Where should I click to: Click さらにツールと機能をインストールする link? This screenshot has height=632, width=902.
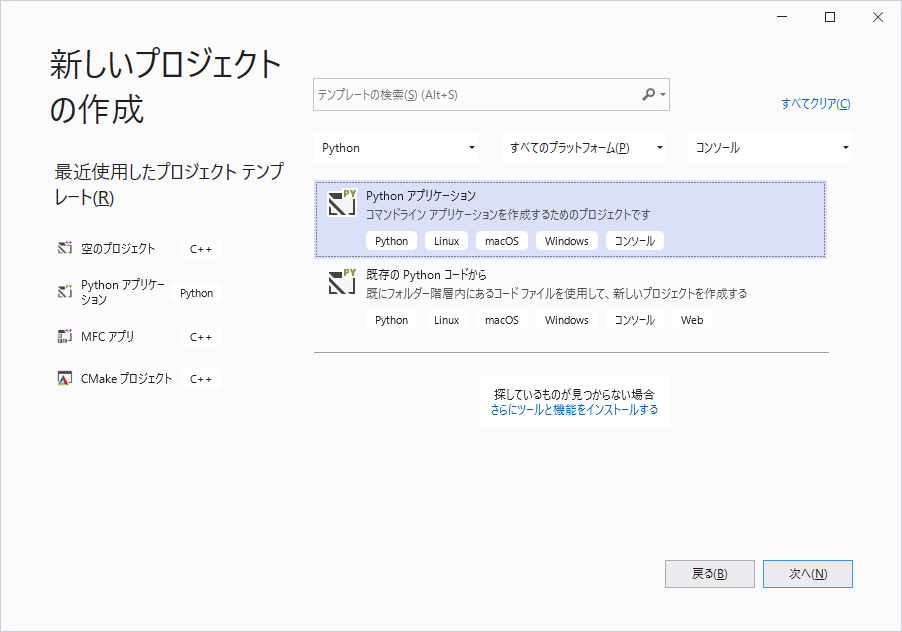574,409
